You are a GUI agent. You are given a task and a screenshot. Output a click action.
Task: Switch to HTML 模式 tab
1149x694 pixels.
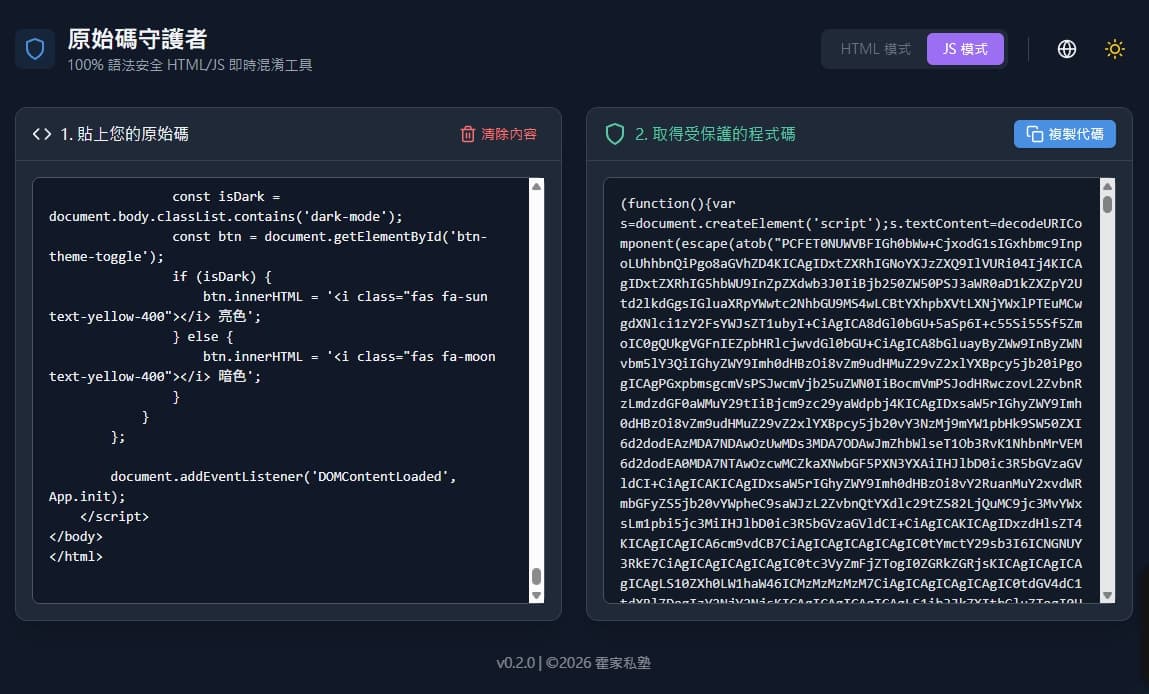click(x=875, y=49)
